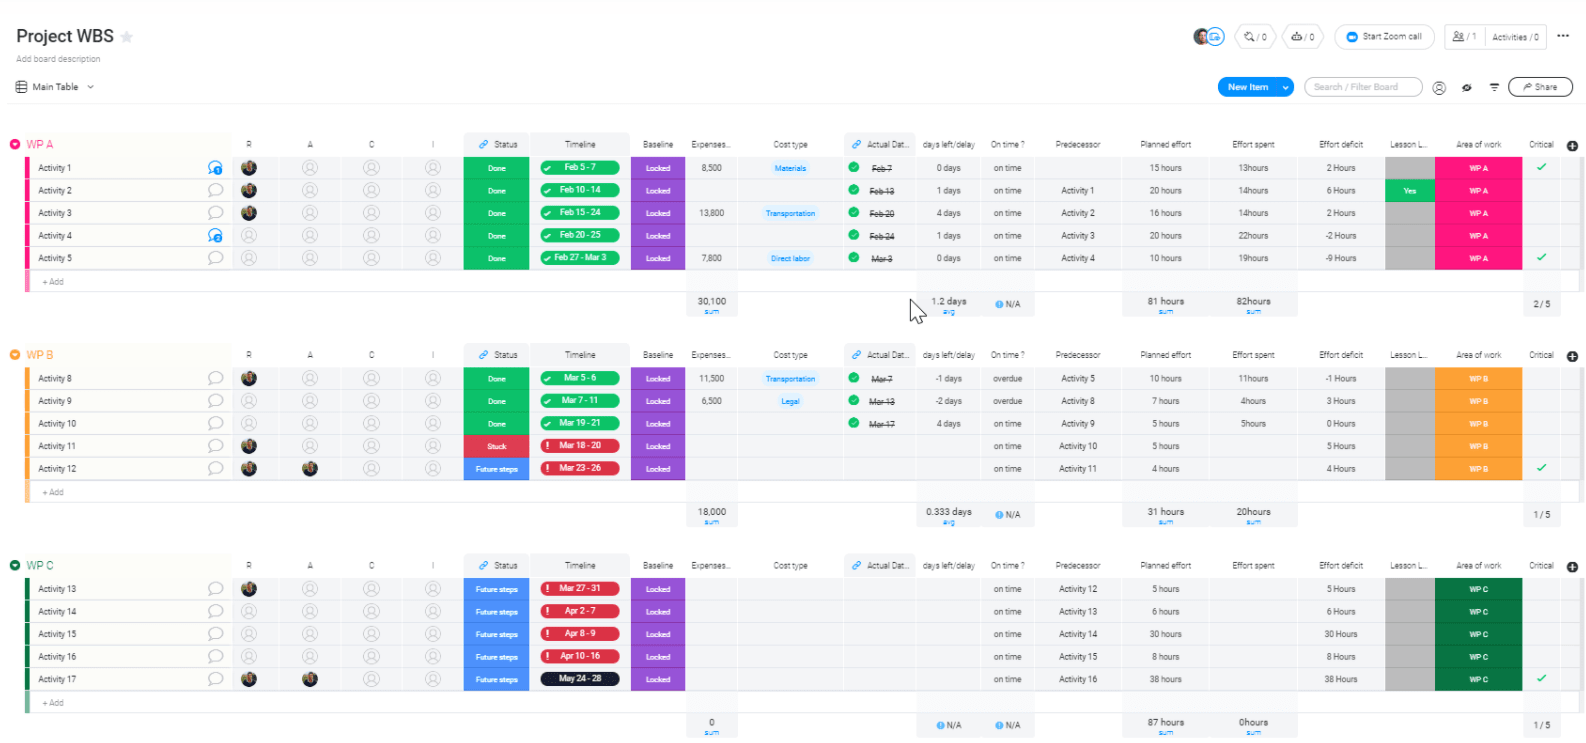Click the Activity 14 predecessor cell of Activity 15
This screenshot has width=1586, height=743.
click(x=1078, y=634)
